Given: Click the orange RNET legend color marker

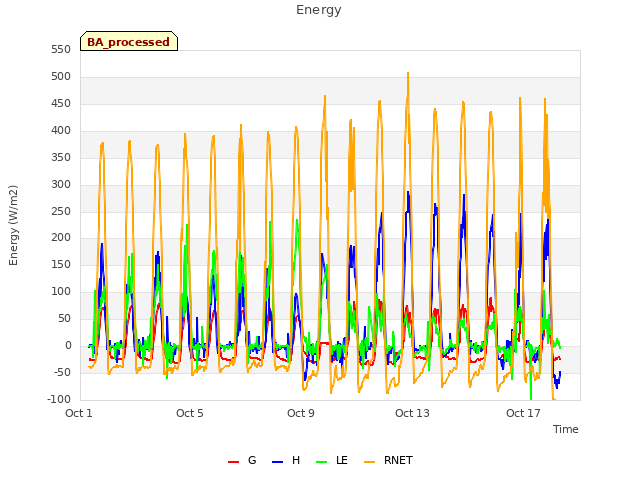Looking at the screenshot, I should tap(369, 462).
